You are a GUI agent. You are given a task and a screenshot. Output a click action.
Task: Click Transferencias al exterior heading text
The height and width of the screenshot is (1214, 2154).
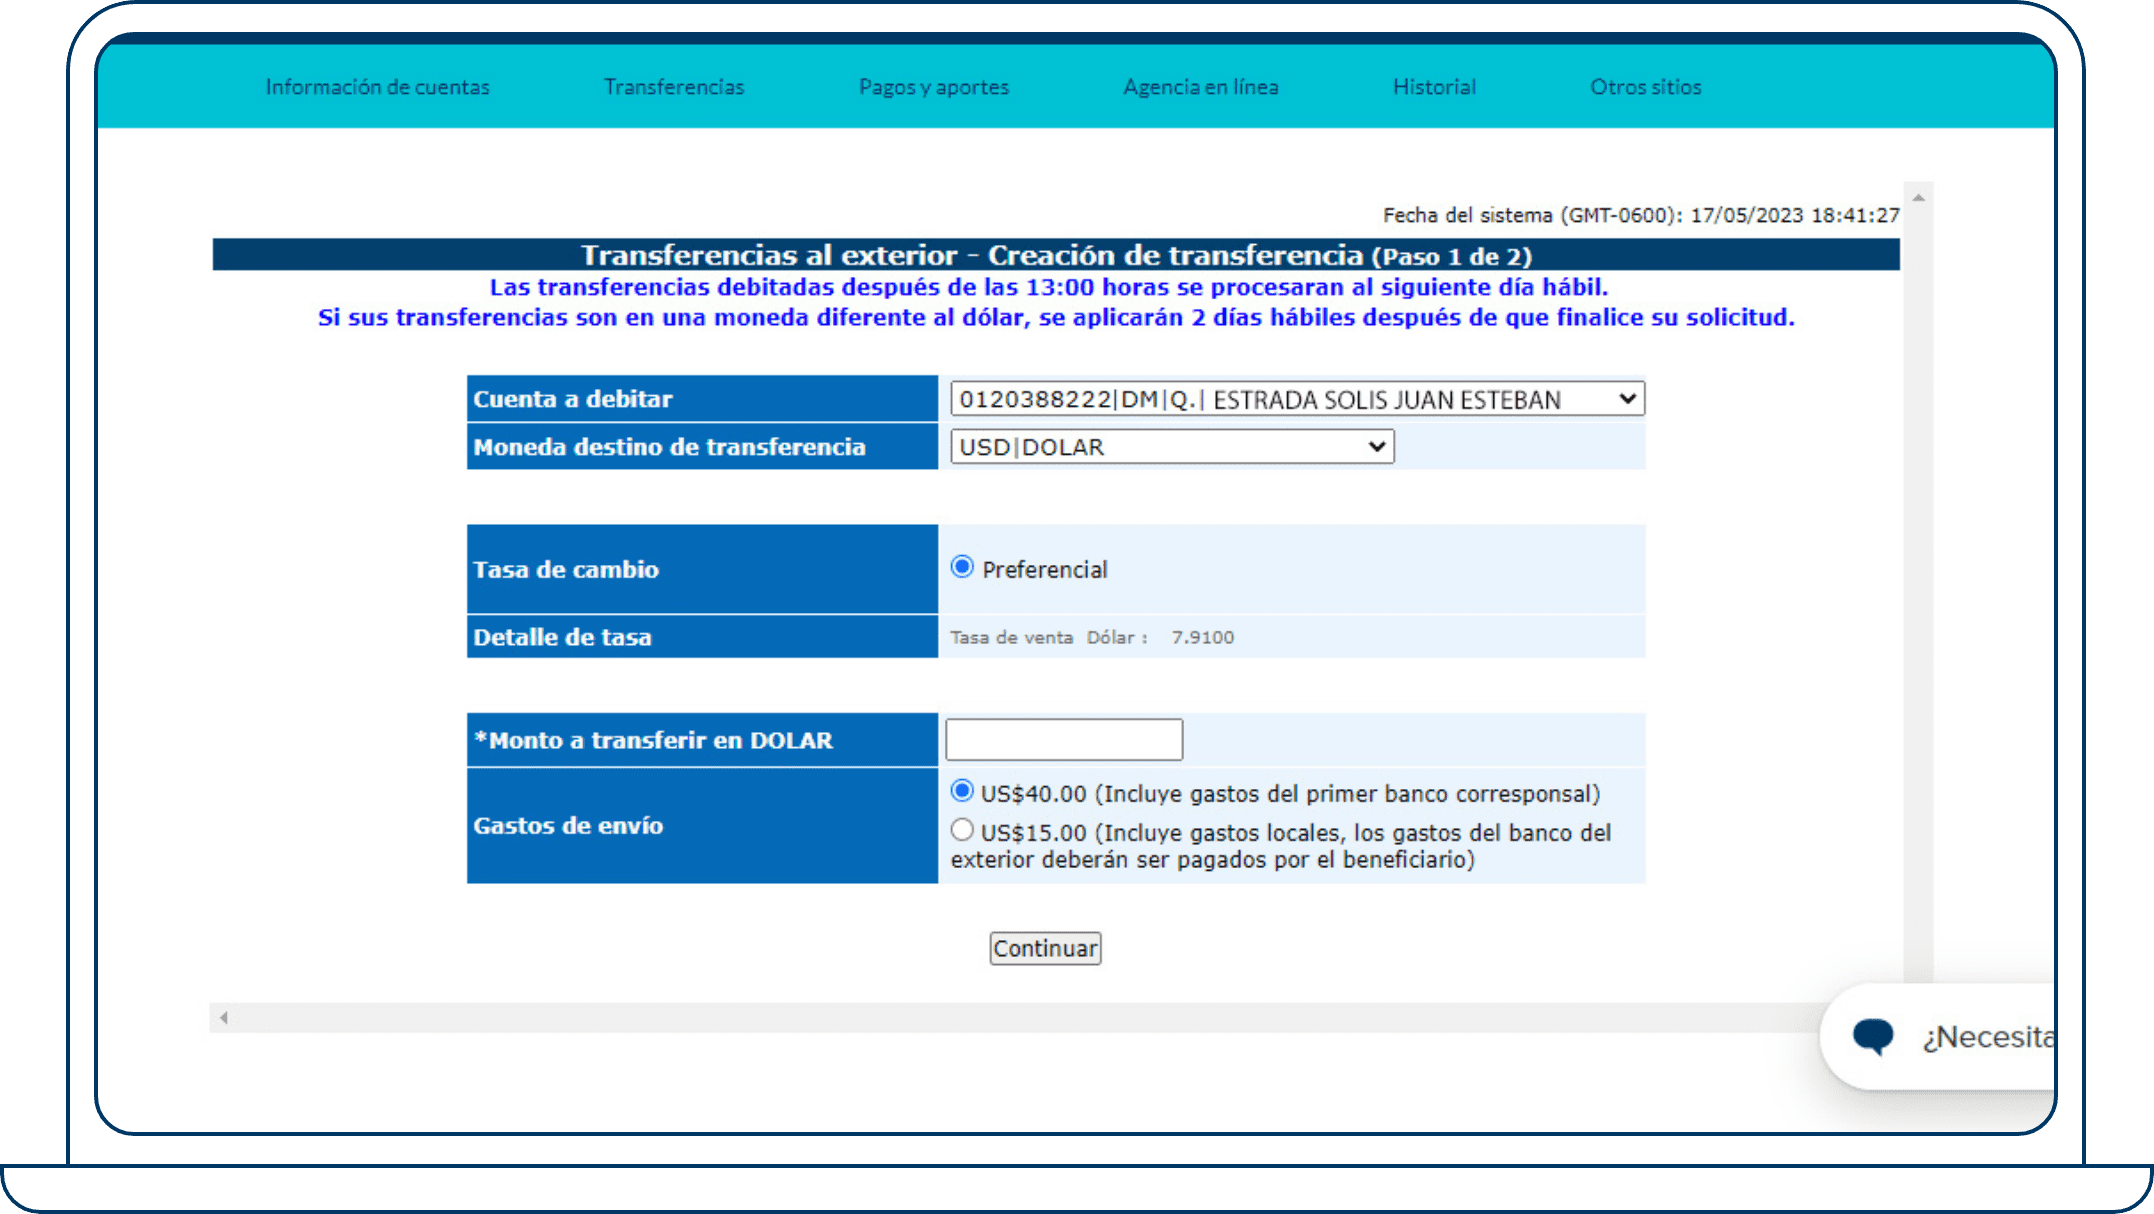pyautogui.click(x=1056, y=255)
